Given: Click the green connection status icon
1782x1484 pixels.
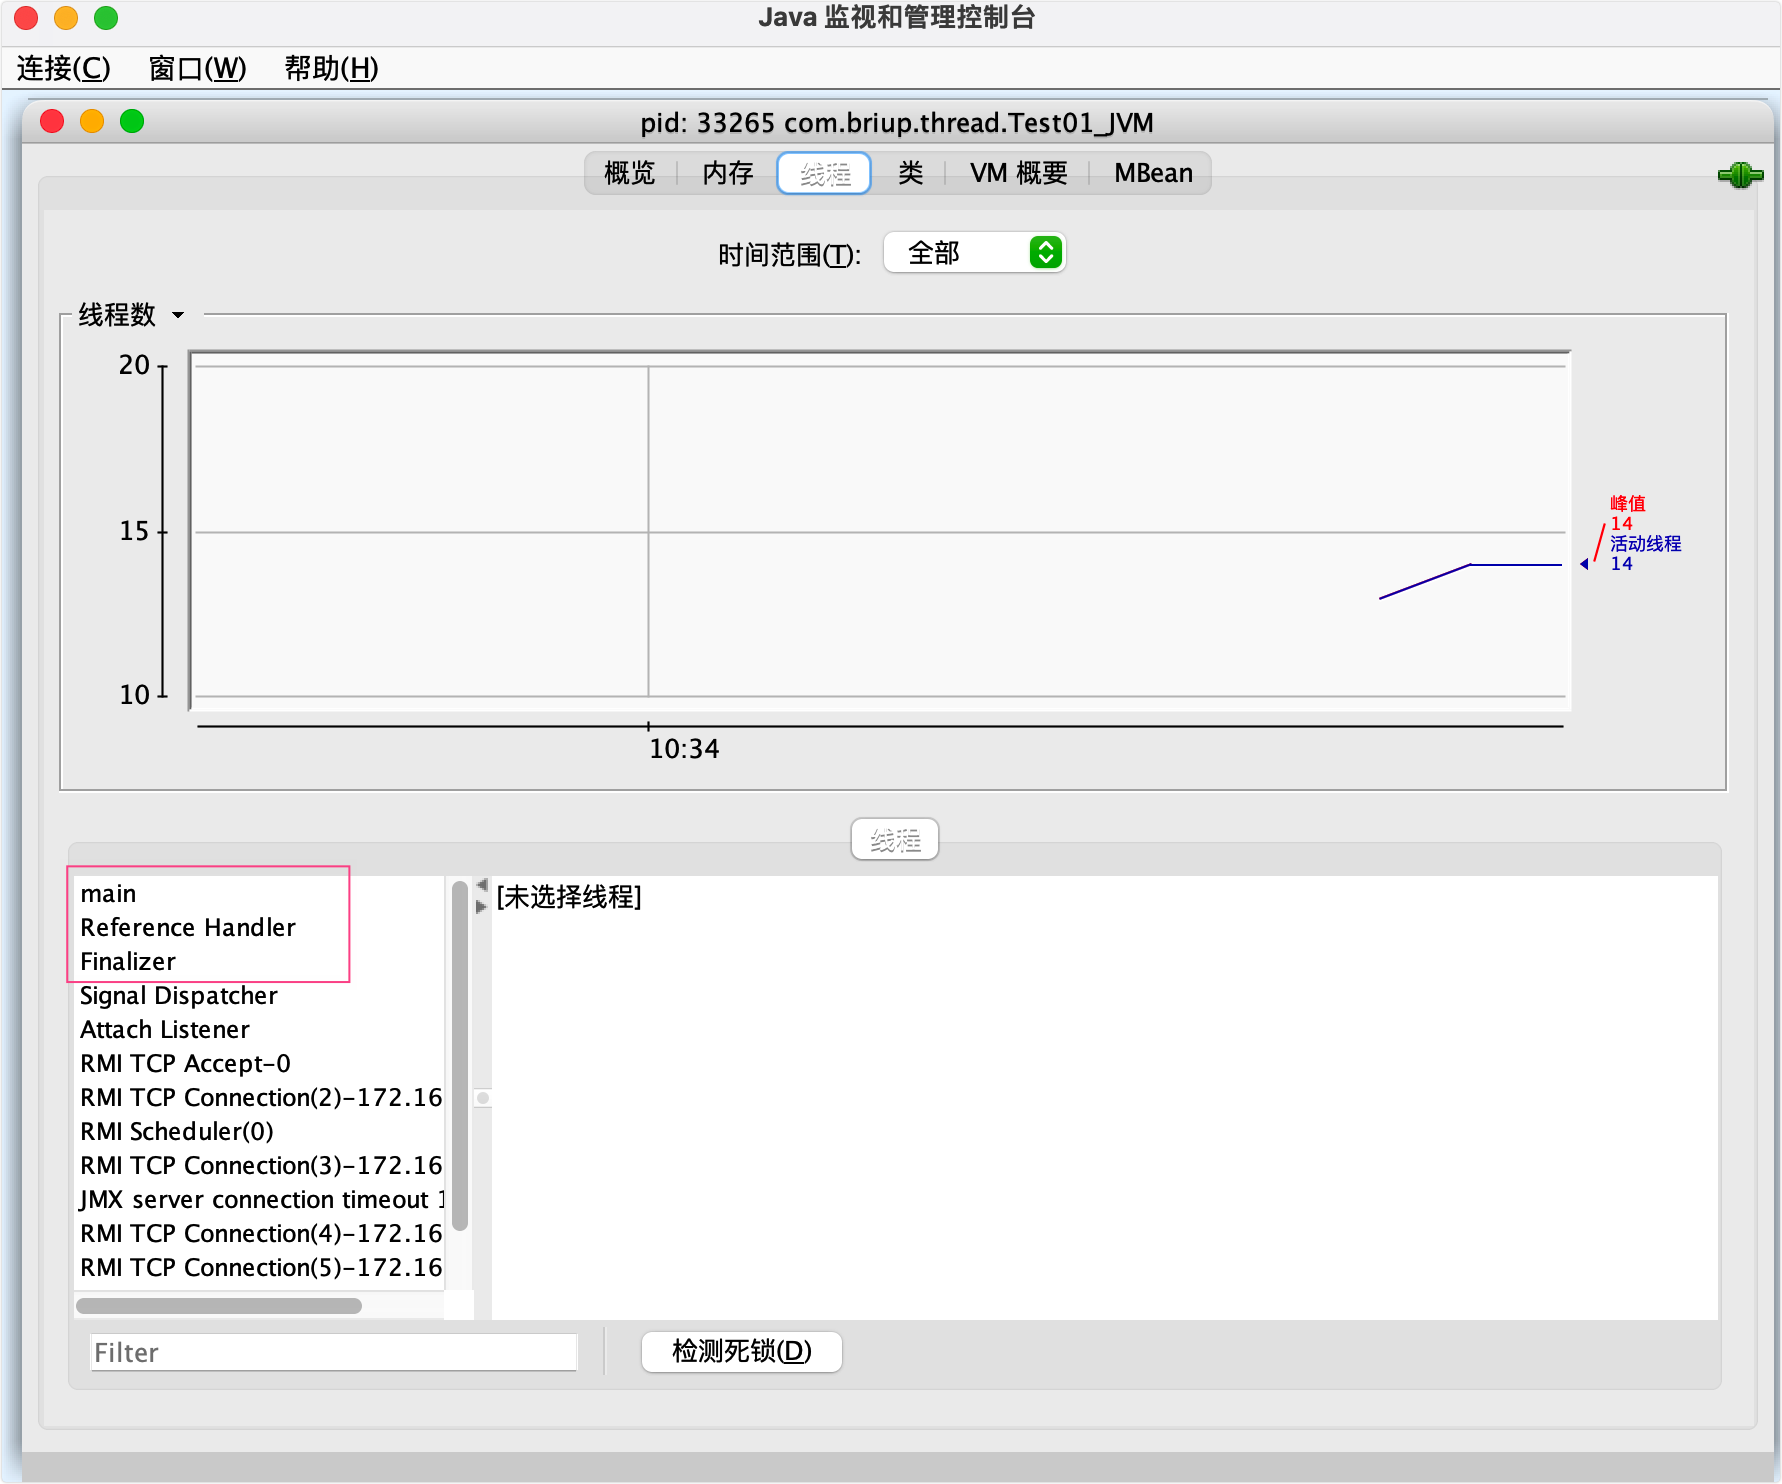Looking at the screenshot, I should pyautogui.click(x=1740, y=176).
